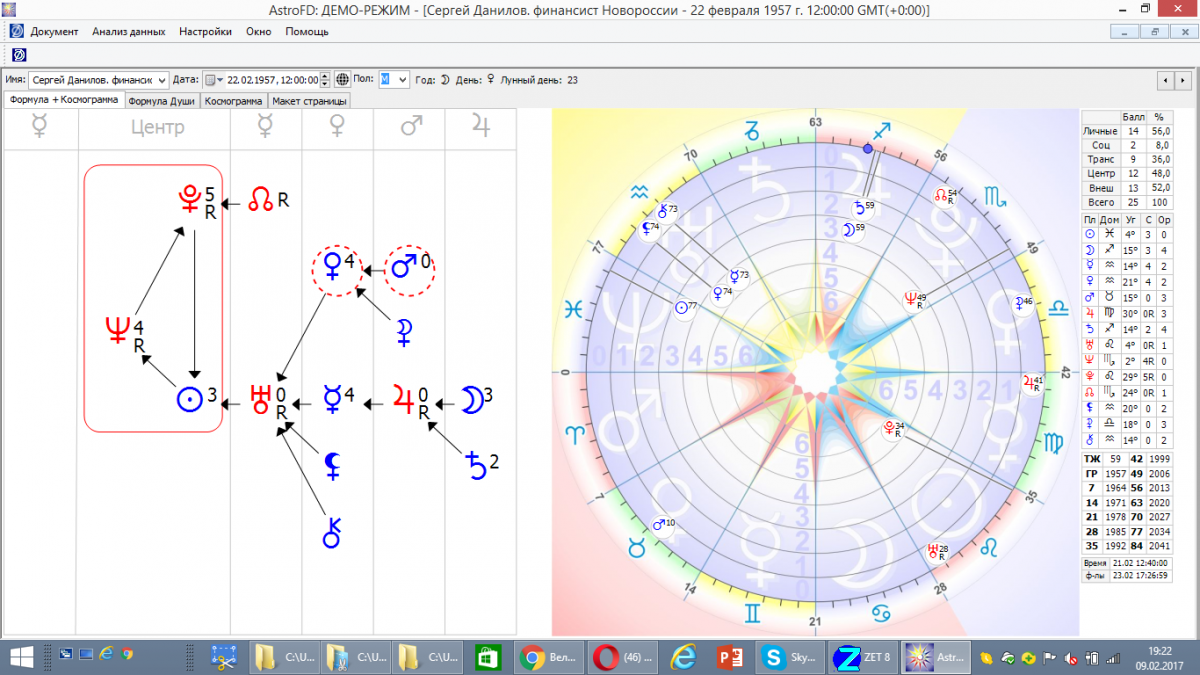Click the AstroFD icon in the toolbar
Viewport: 1200px width, 675px height.
point(17,54)
